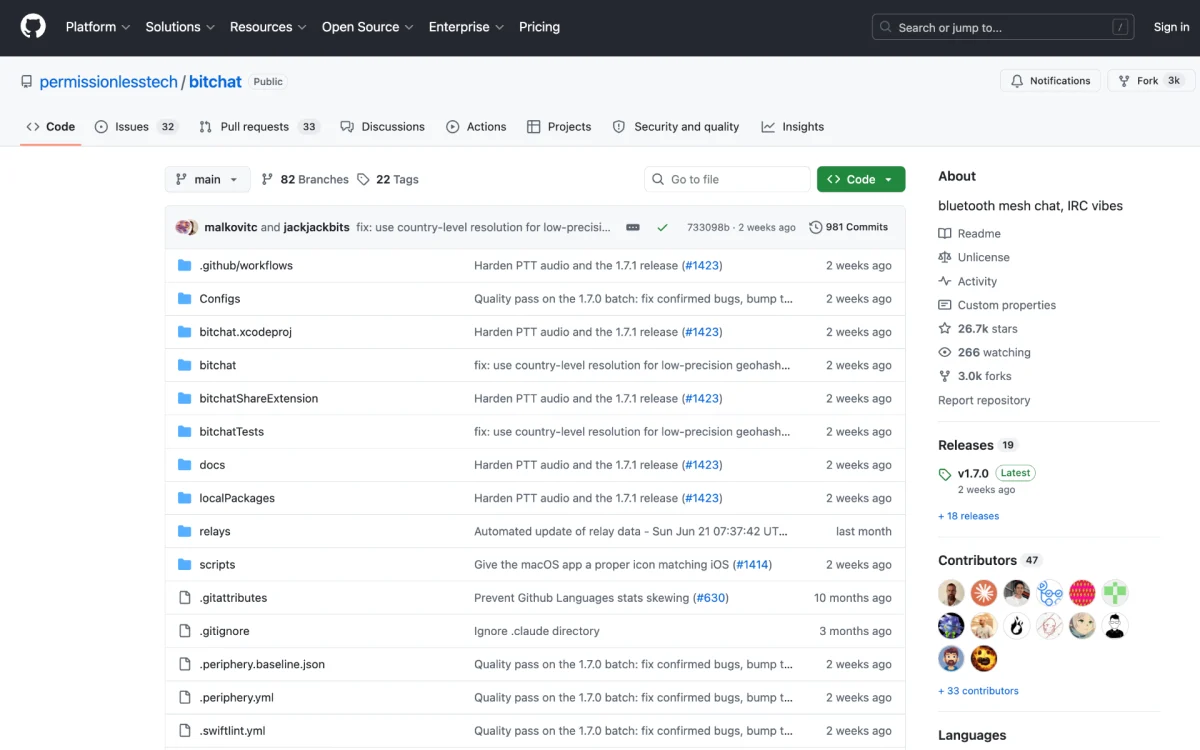Open commit hash 733098b

(708, 227)
